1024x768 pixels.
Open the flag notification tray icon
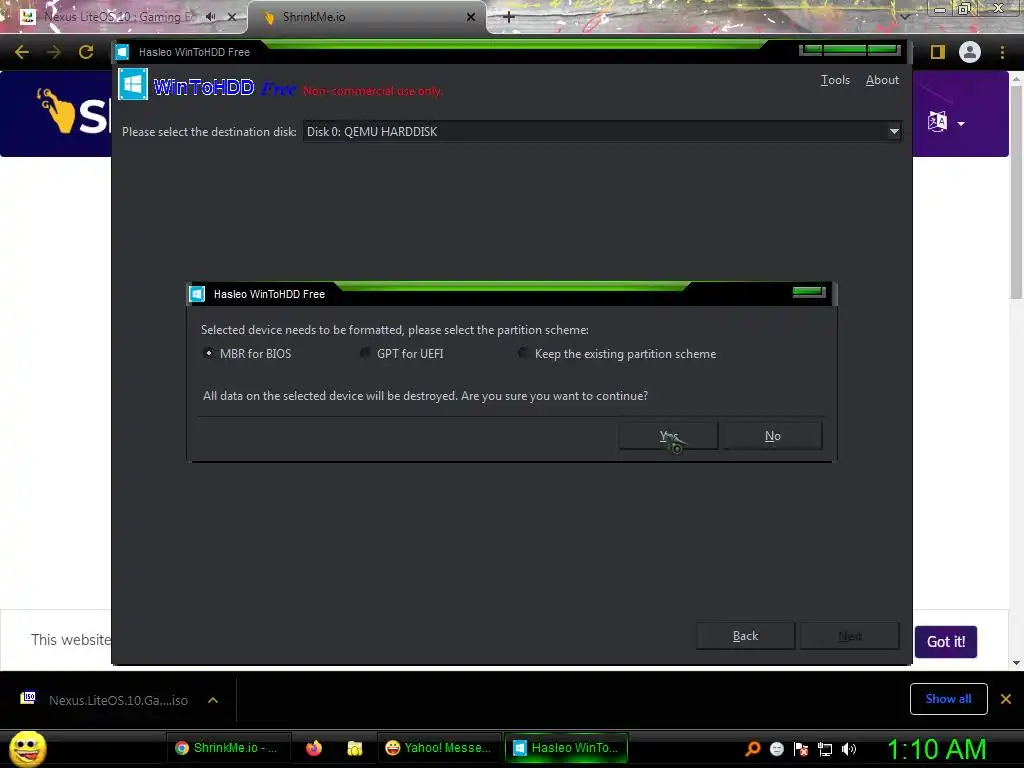(x=801, y=749)
